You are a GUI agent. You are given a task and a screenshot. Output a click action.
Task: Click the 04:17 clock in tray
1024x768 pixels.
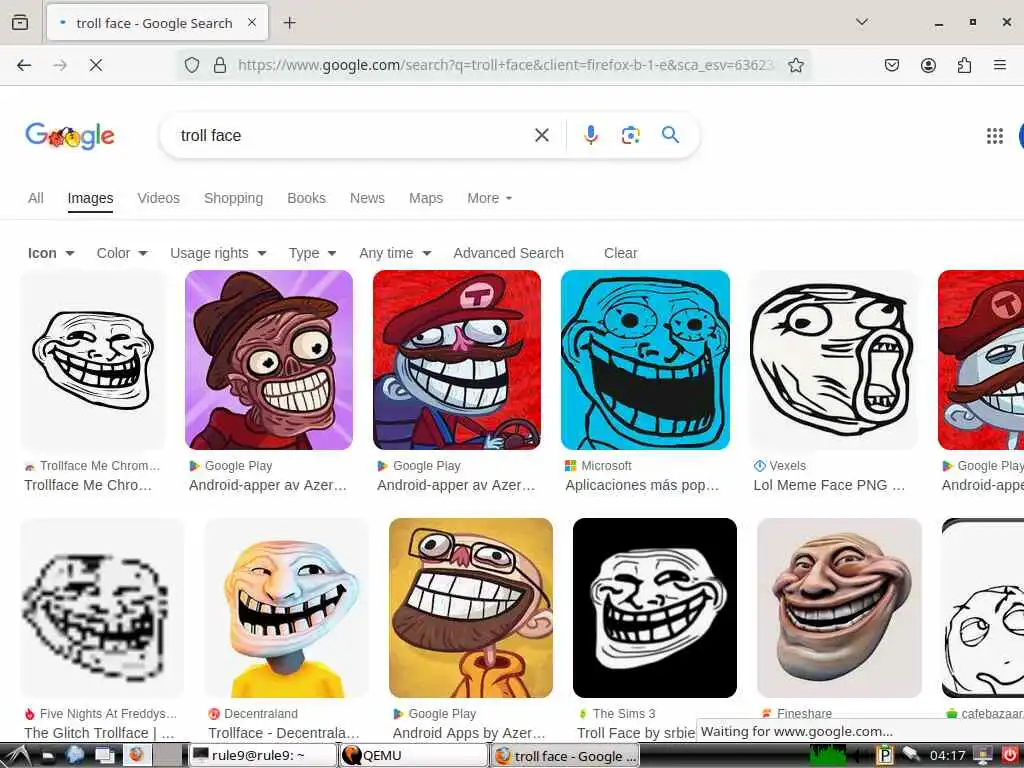pos(947,756)
